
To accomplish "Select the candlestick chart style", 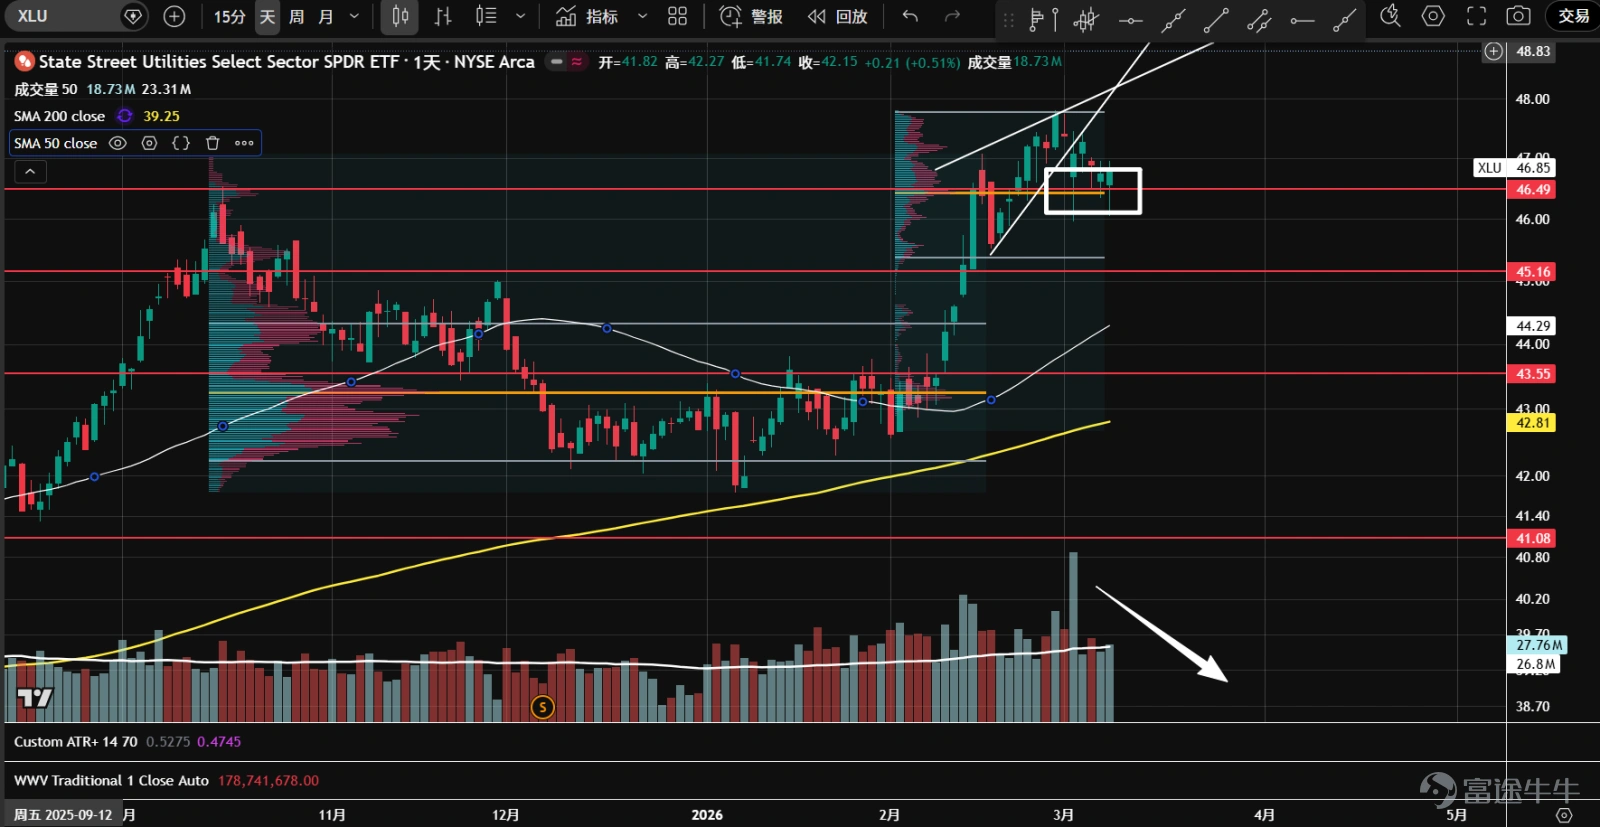I will coord(400,16).
